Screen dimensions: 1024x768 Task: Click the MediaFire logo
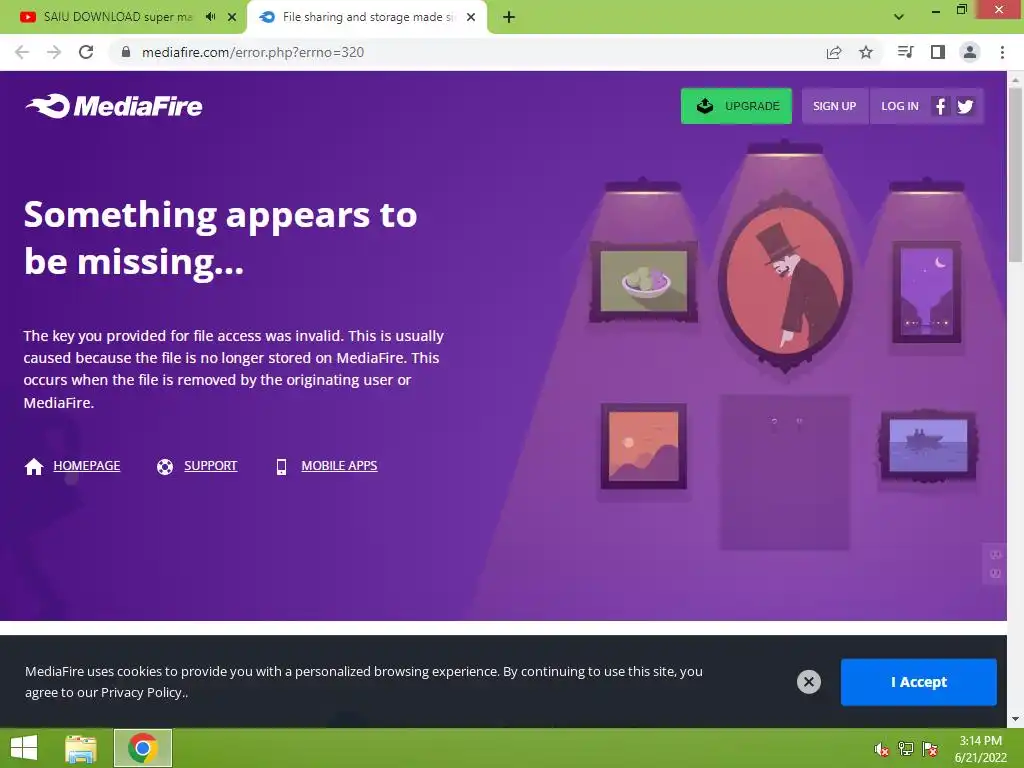pyautogui.click(x=114, y=106)
